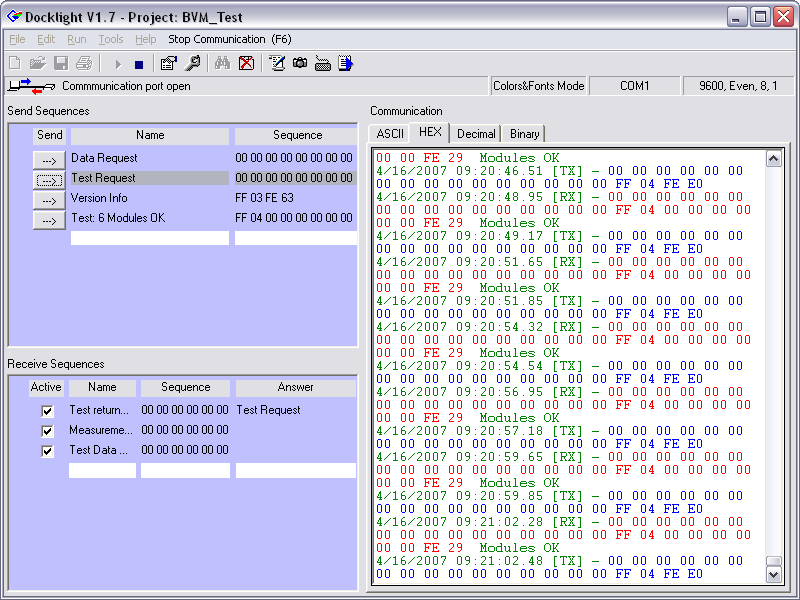Screen dimensions: 800x600
Task: Click the empty Sequence field in Send Sequences
Action: click(295, 238)
